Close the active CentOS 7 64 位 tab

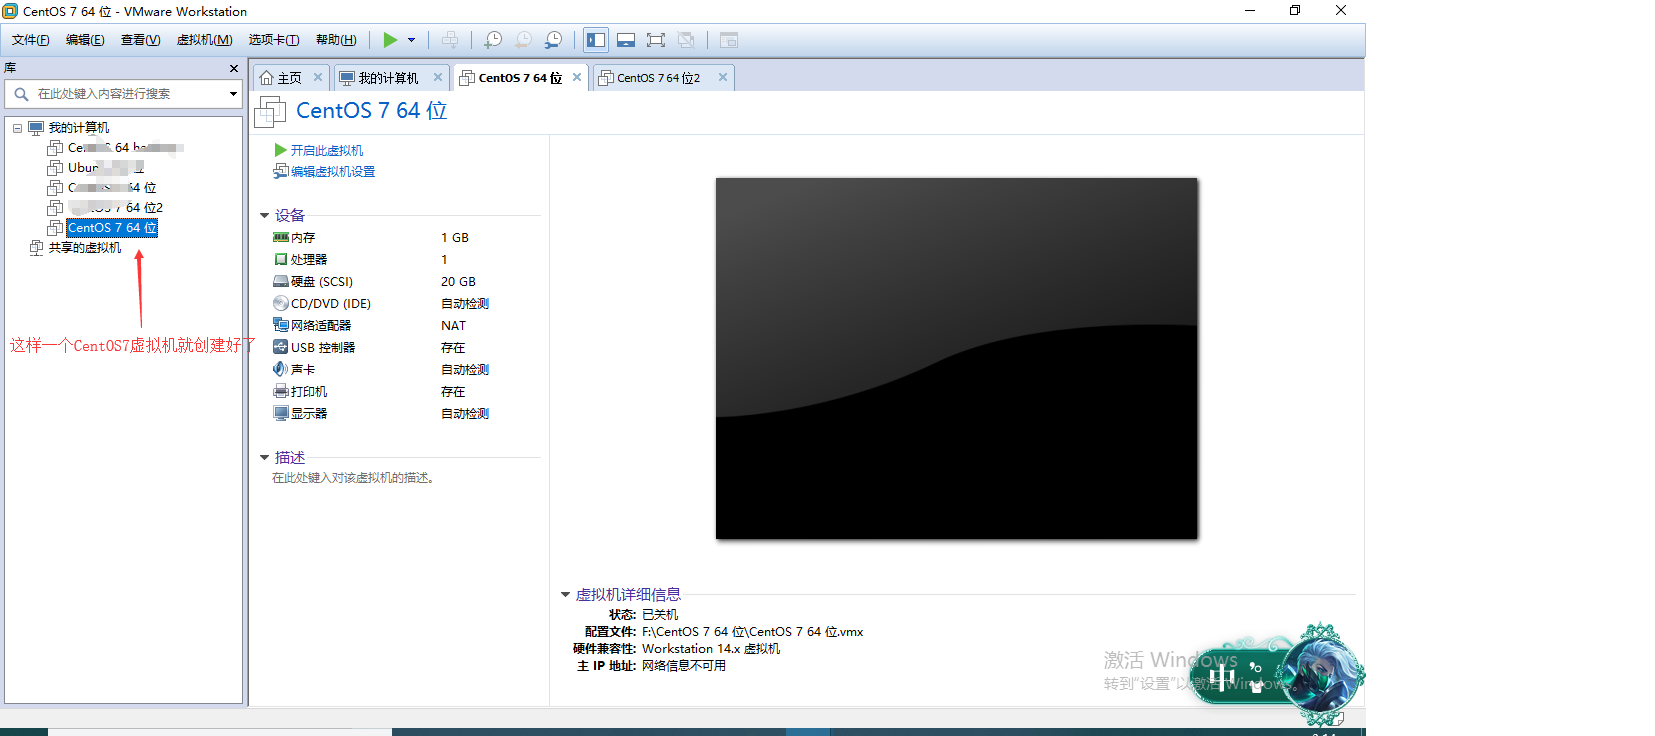577,77
